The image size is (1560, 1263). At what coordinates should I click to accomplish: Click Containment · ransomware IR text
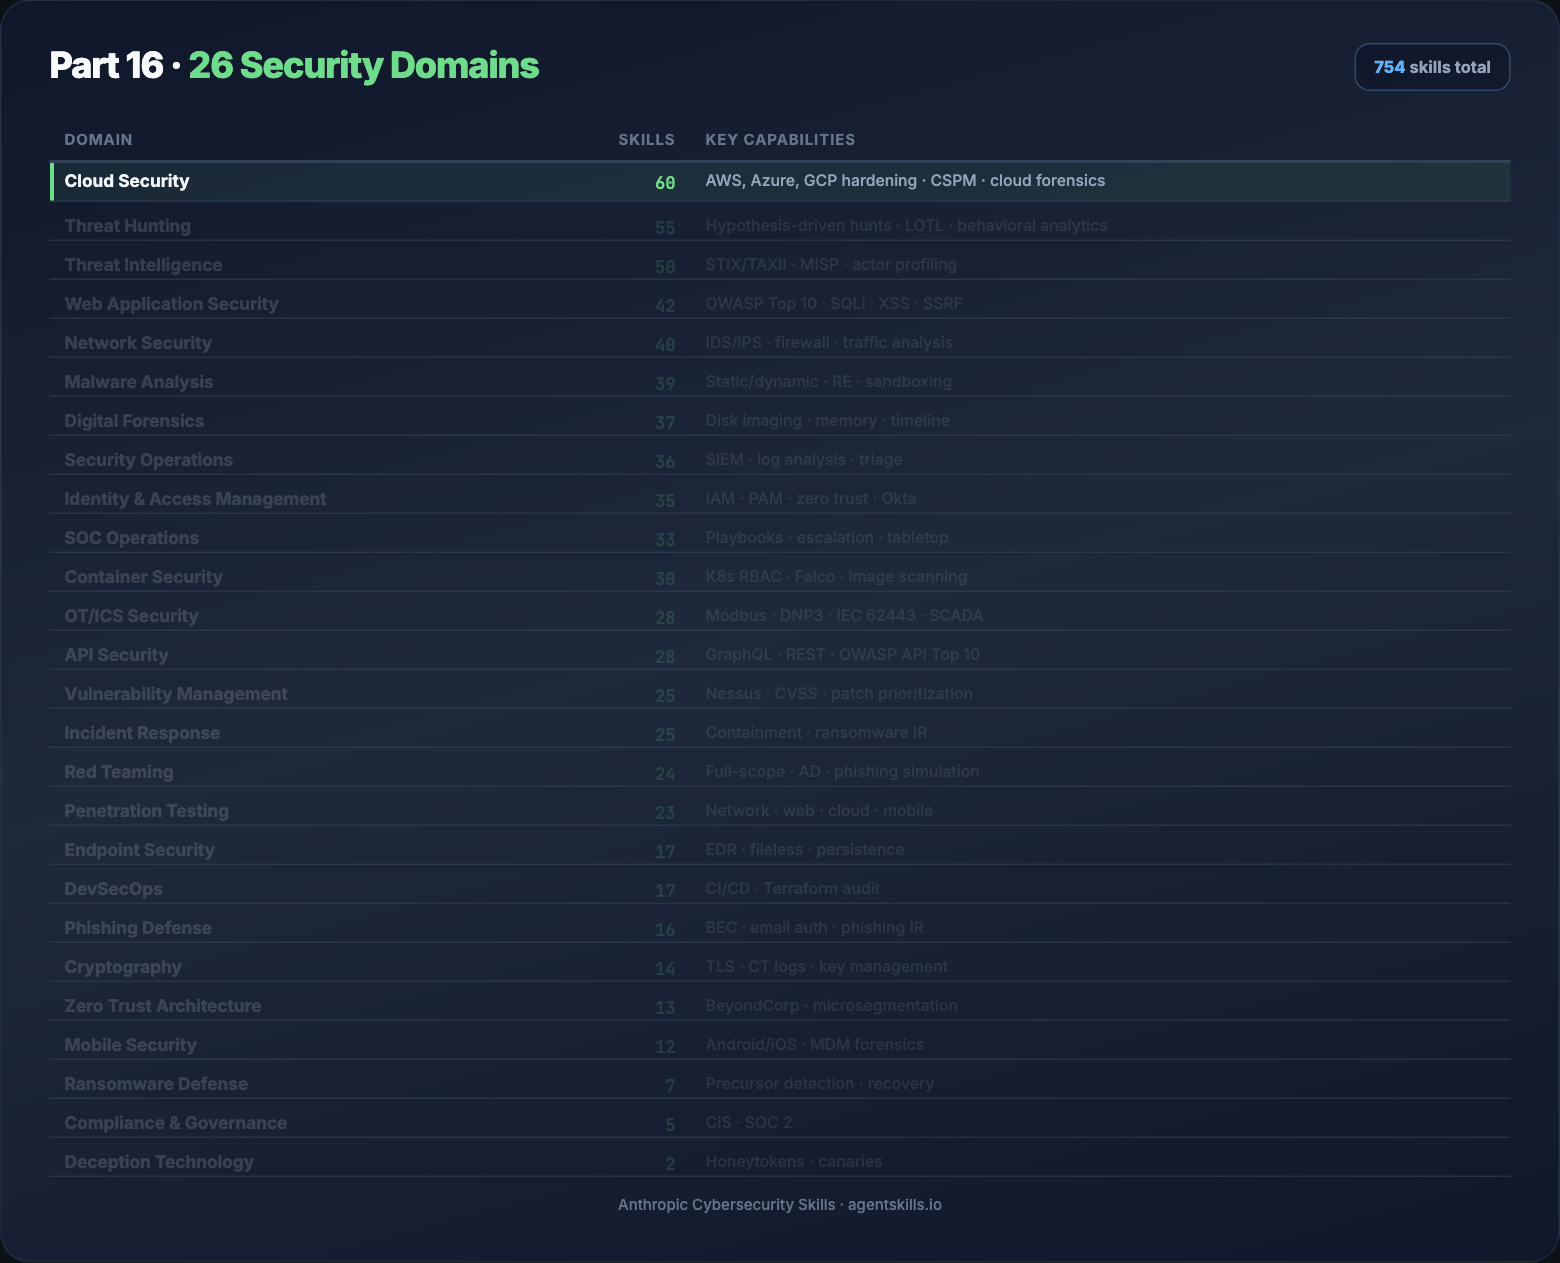coord(816,733)
